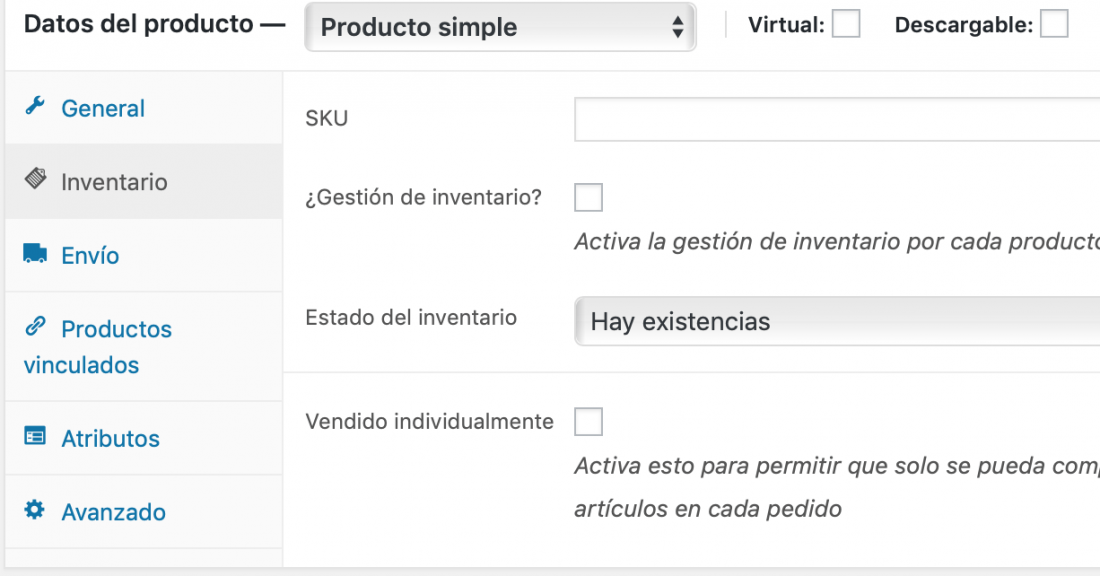Open the Estado del inventario dropdown

point(837,321)
